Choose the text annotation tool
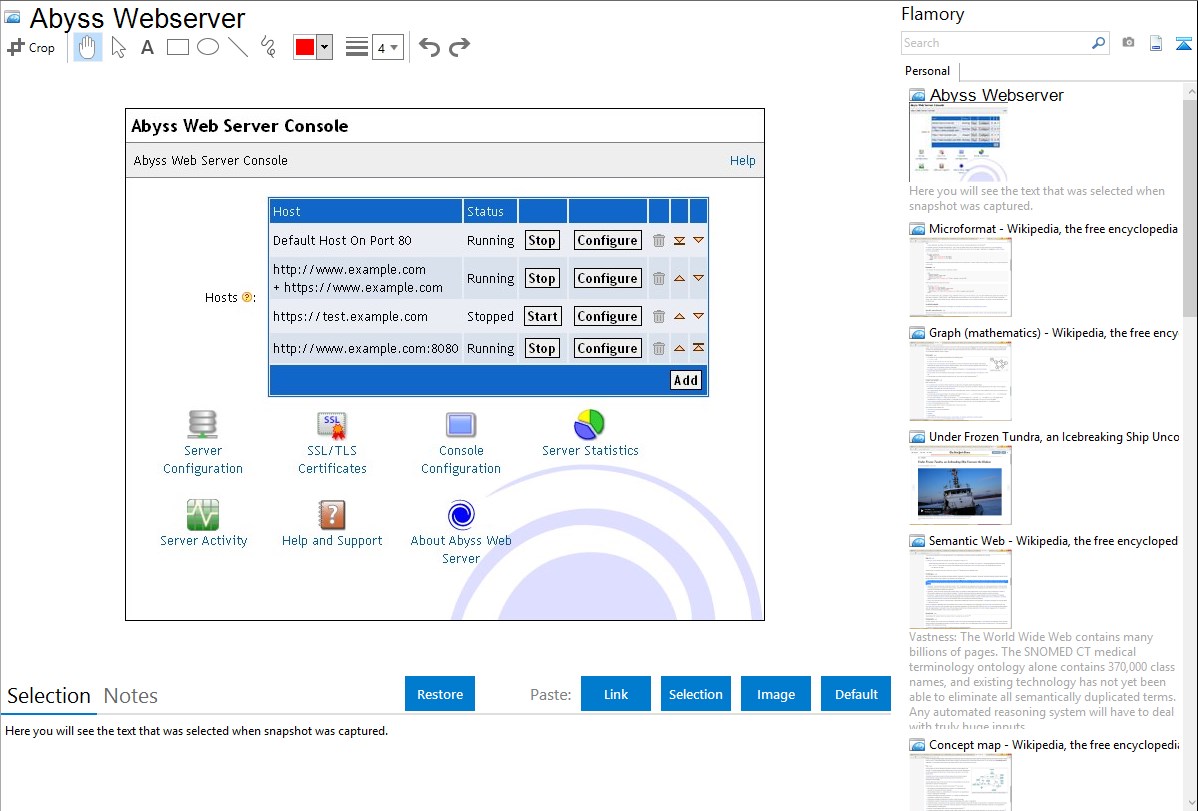1198x811 pixels. click(x=147, y=47)
